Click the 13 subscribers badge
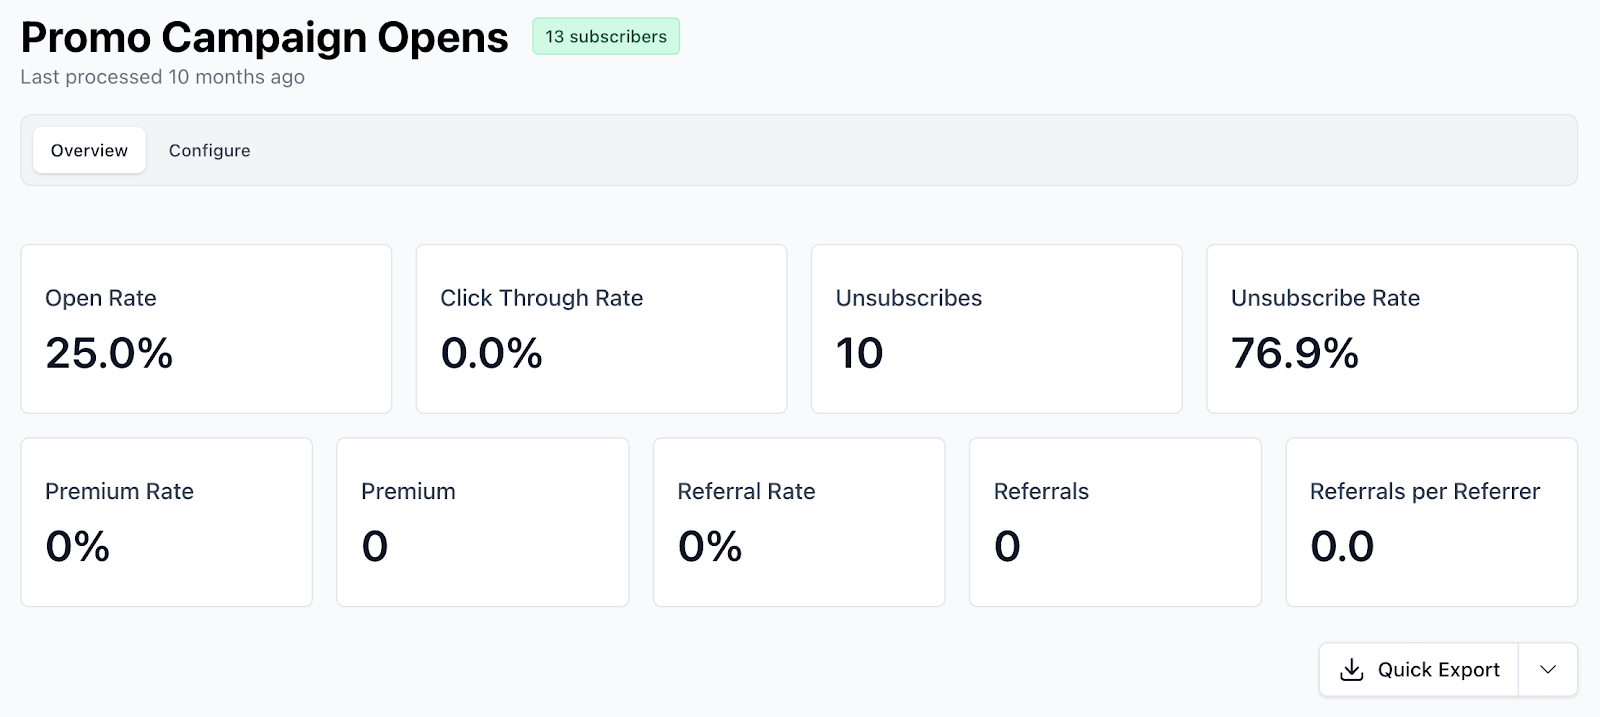Image resolution: width=1600 pixels, height=717 pixels. tap(605, 37)
